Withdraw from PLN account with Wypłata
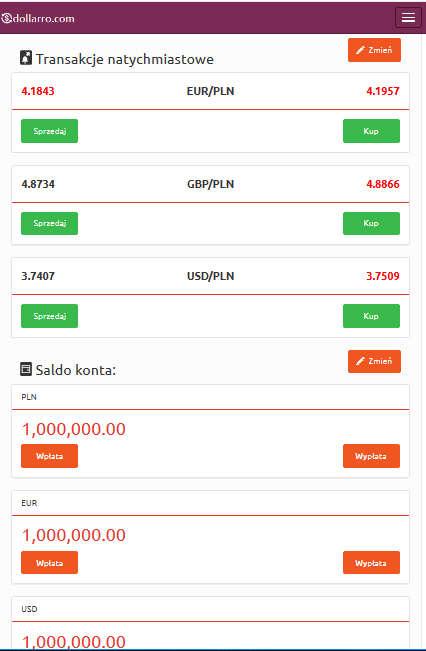Viewport: 426px width, 651px height. (371, 456)
